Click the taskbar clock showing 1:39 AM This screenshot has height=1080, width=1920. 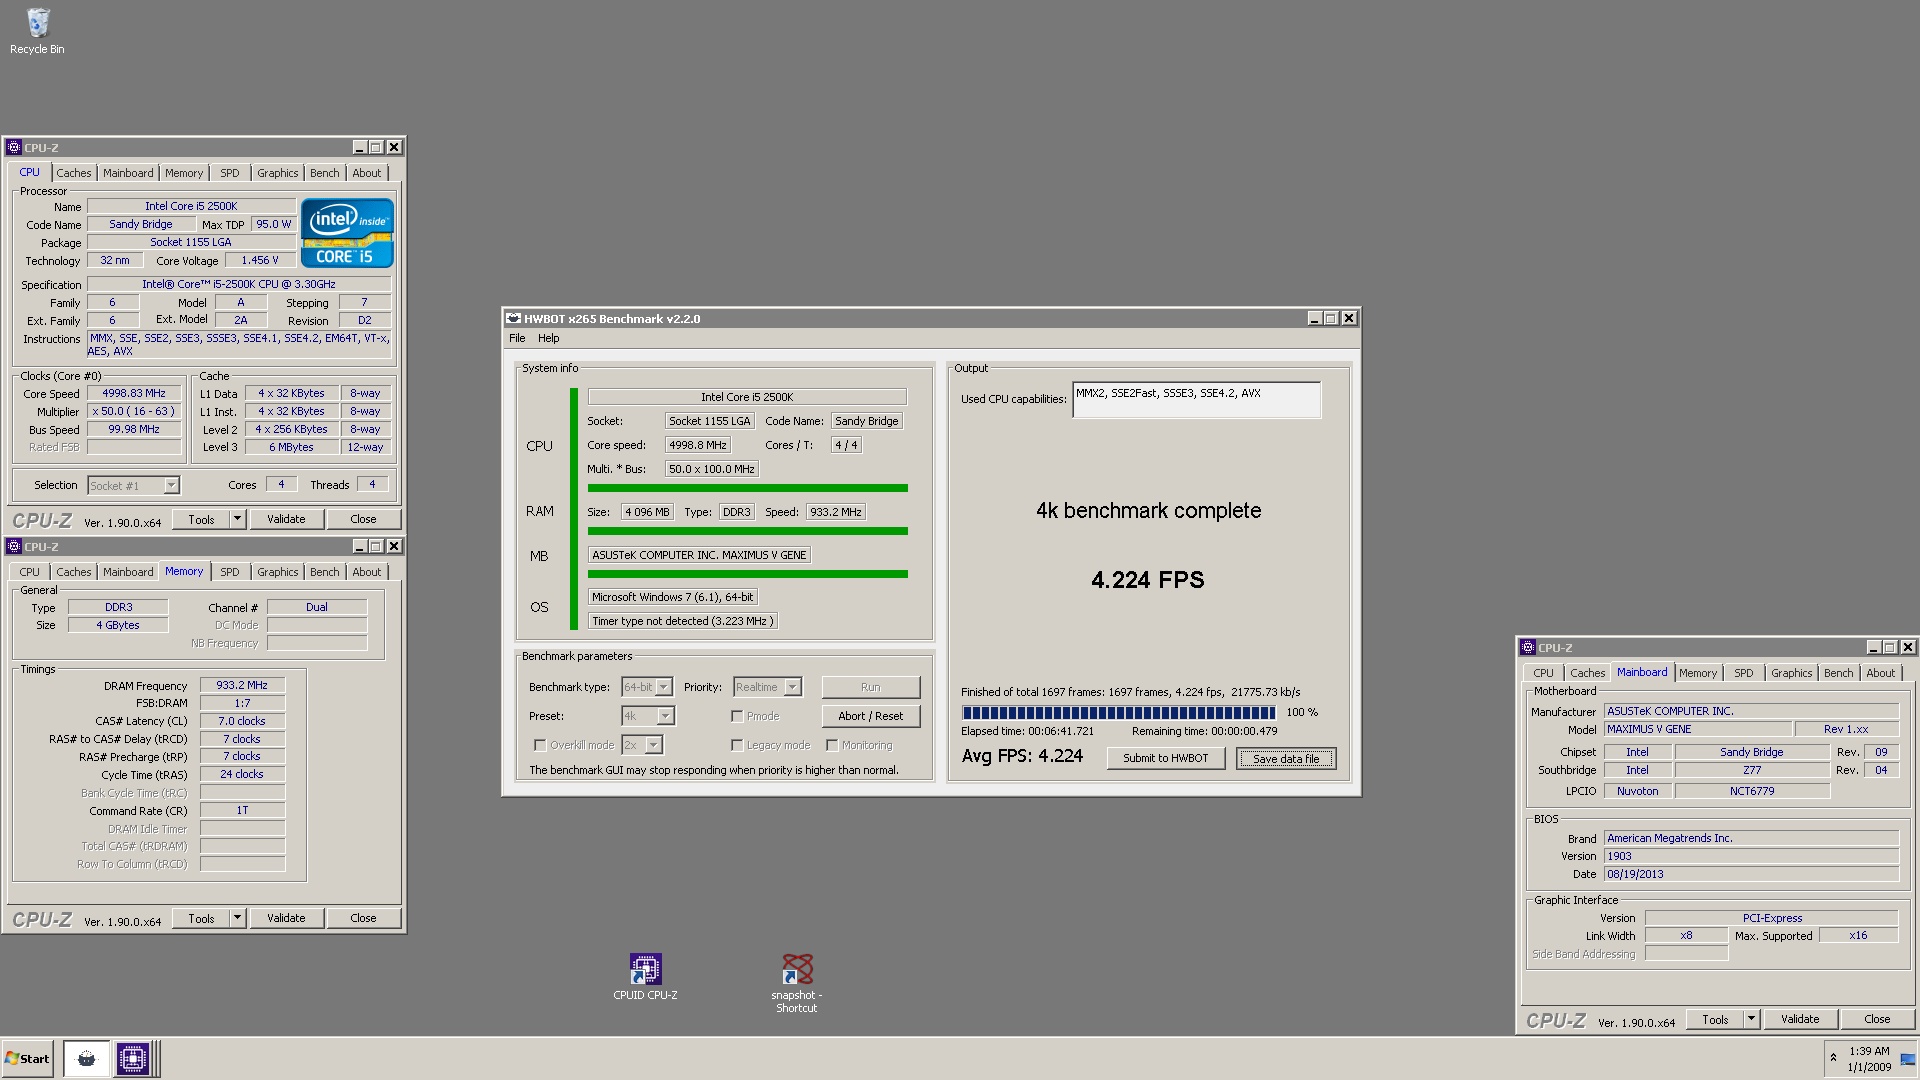(1869, 1059)
